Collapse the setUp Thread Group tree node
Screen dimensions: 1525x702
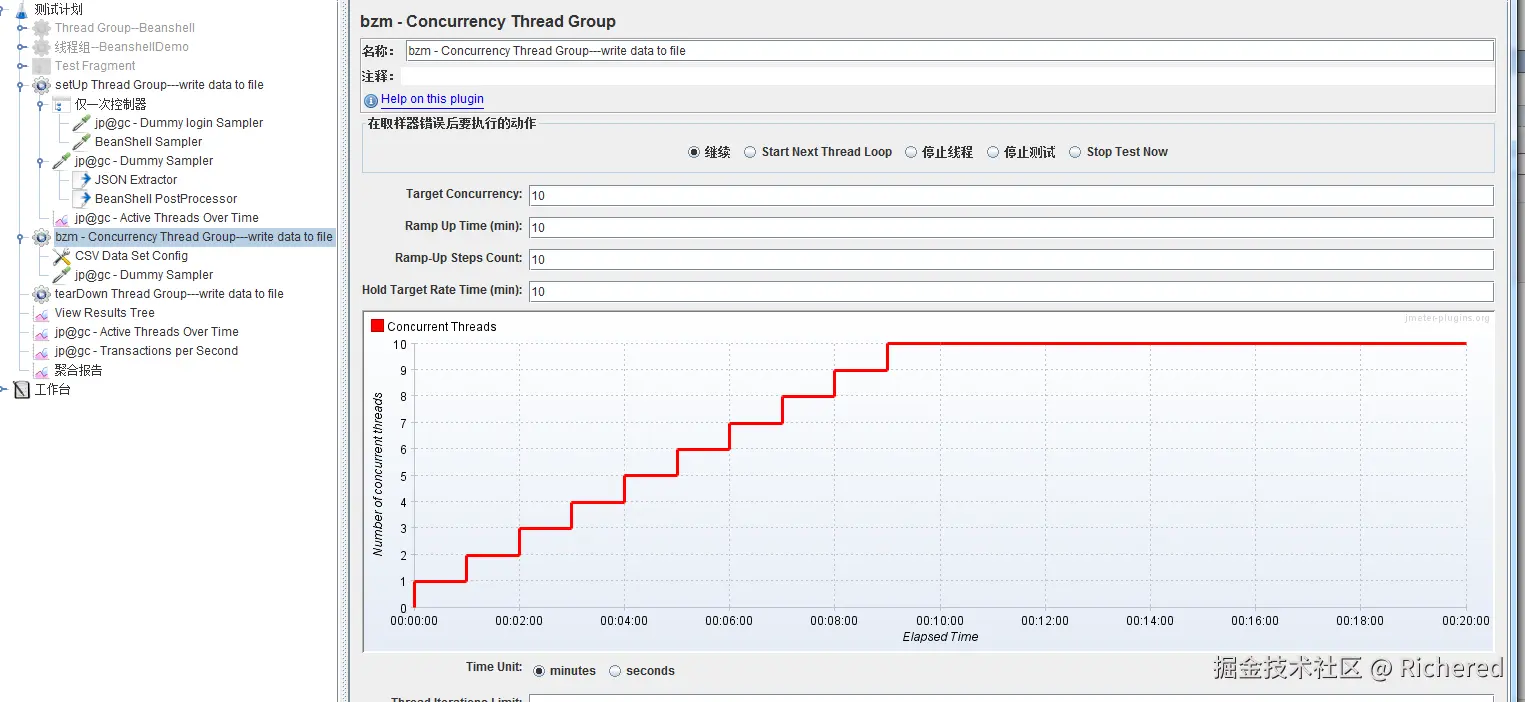(x=20, y=85)
